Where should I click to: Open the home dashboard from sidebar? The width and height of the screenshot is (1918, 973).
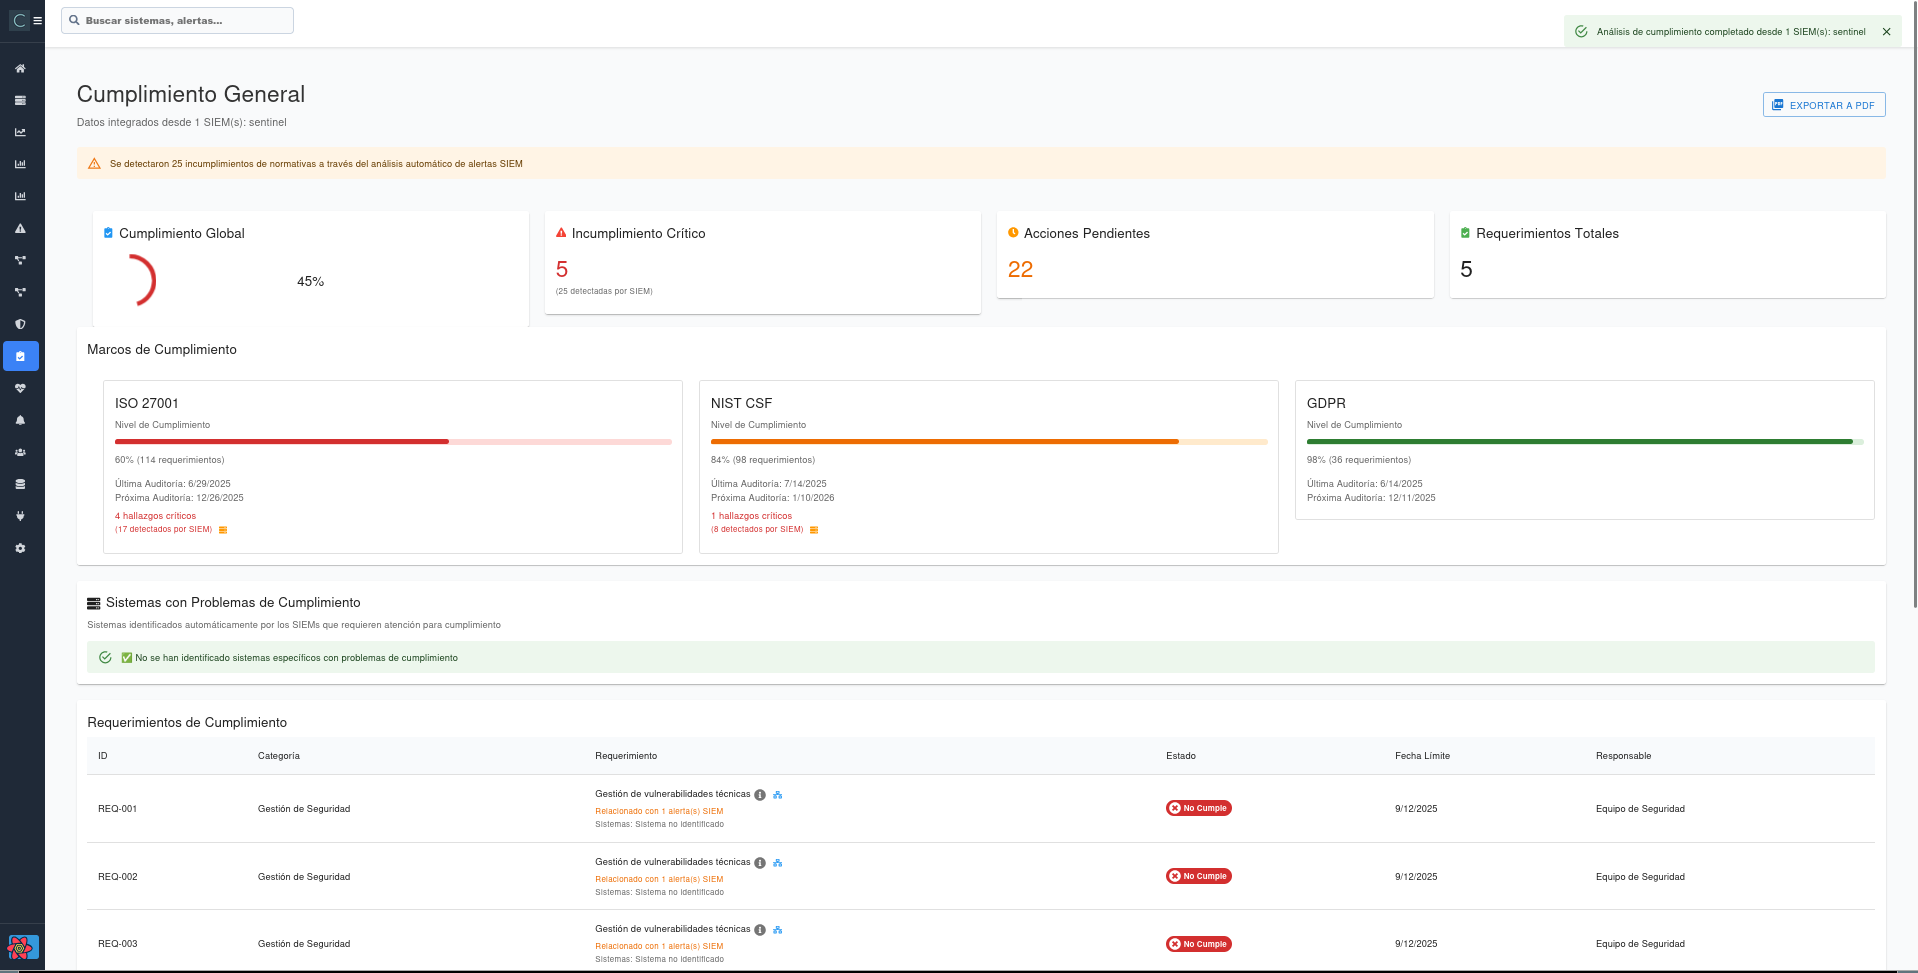click(x=20, y=69)
